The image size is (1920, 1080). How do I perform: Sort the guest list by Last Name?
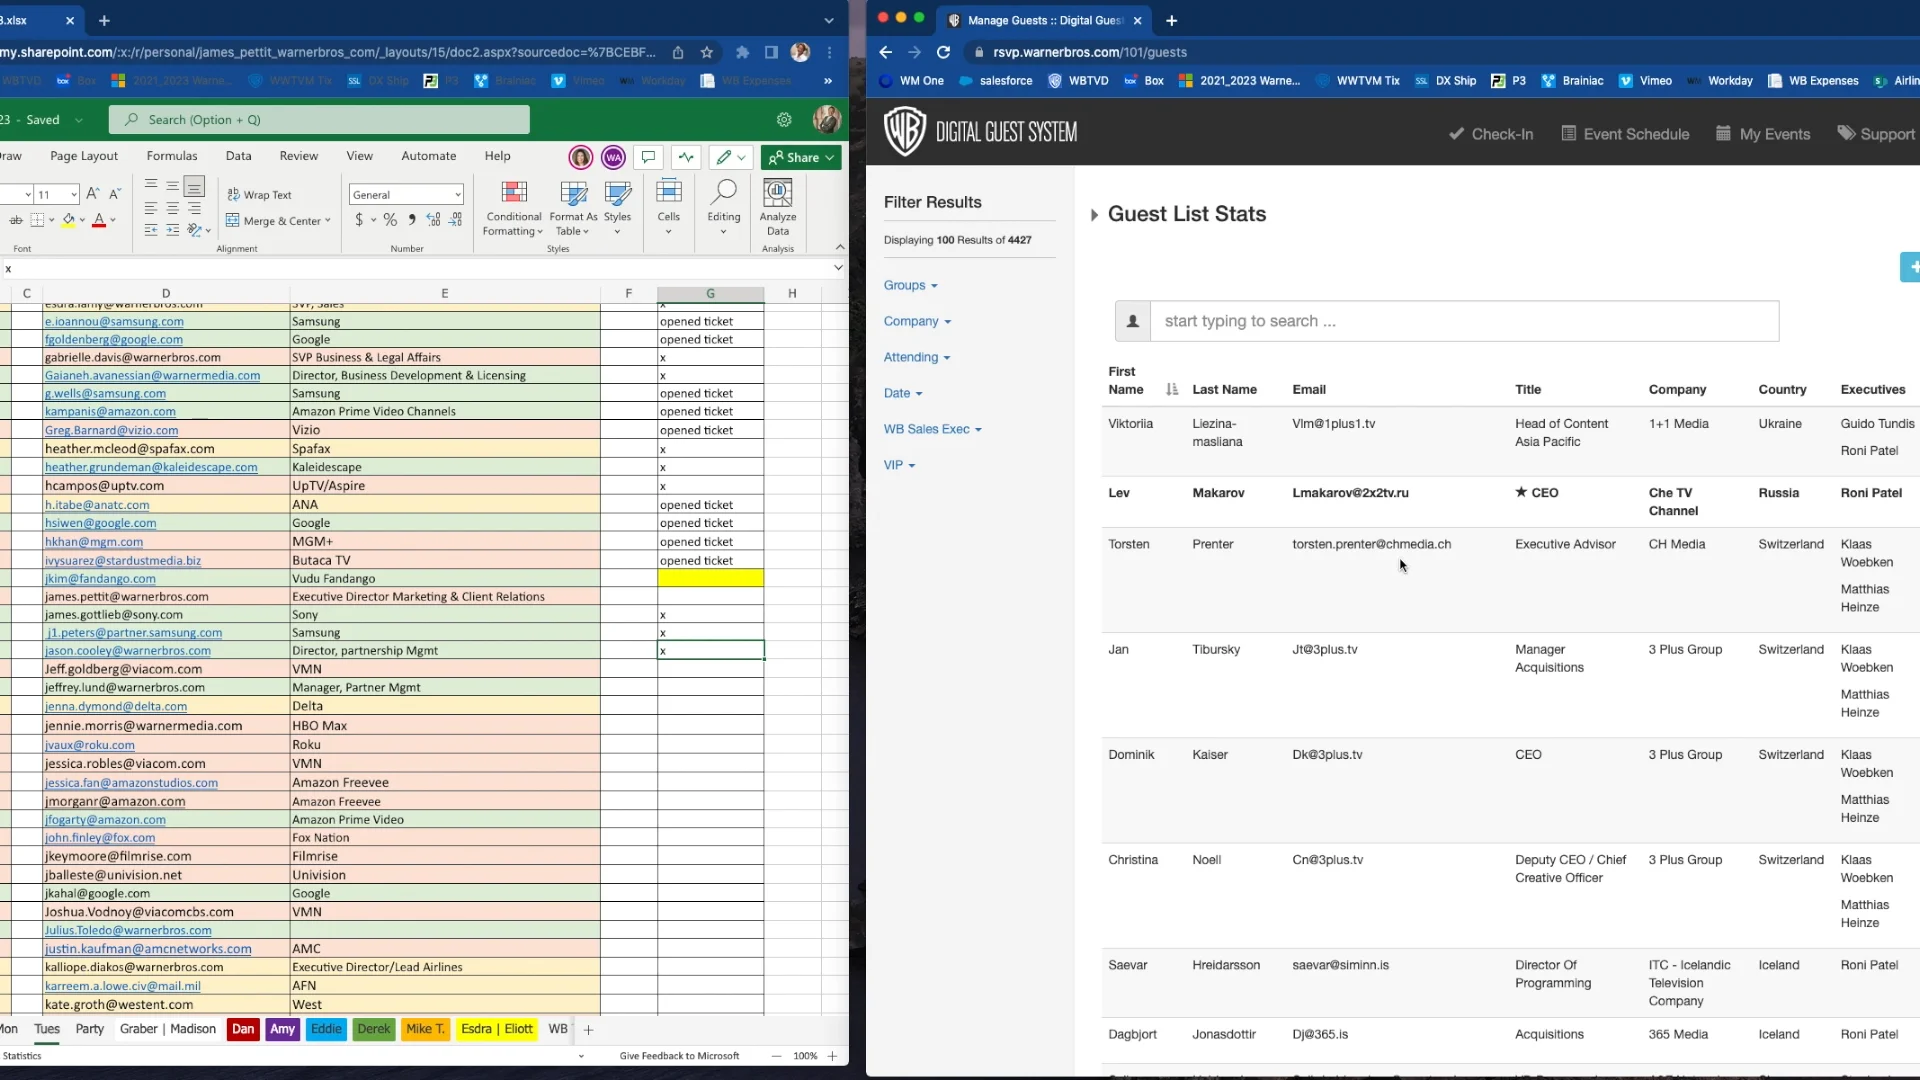point(1225,389)
